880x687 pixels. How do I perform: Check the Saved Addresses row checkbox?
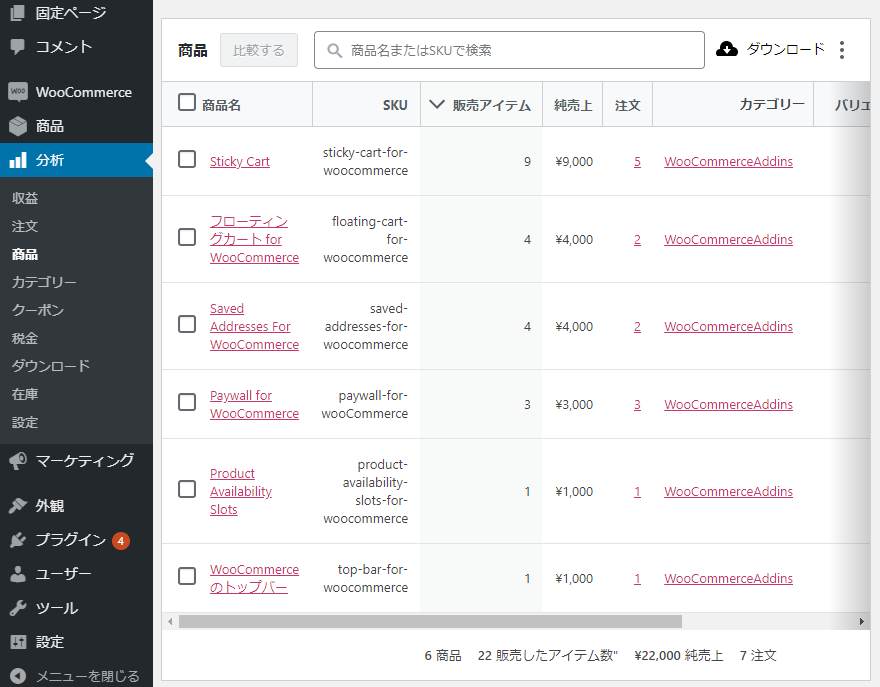pos(187,324)
